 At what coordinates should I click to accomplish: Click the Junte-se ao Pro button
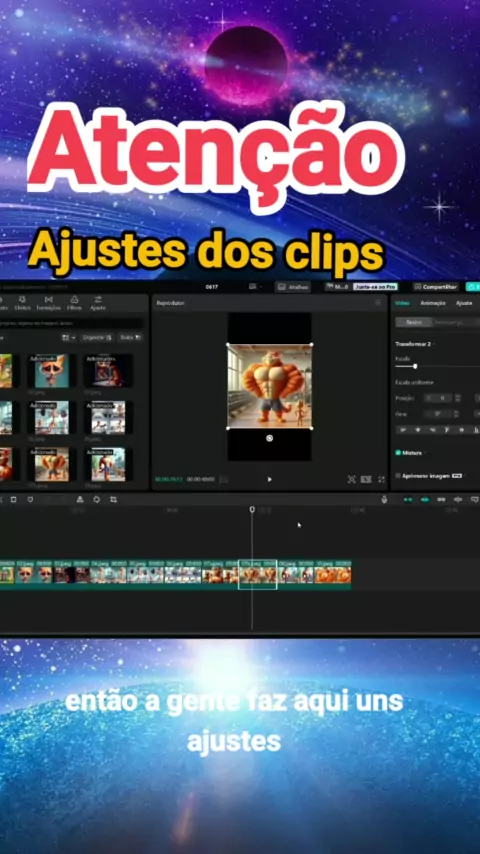point(375,287)
